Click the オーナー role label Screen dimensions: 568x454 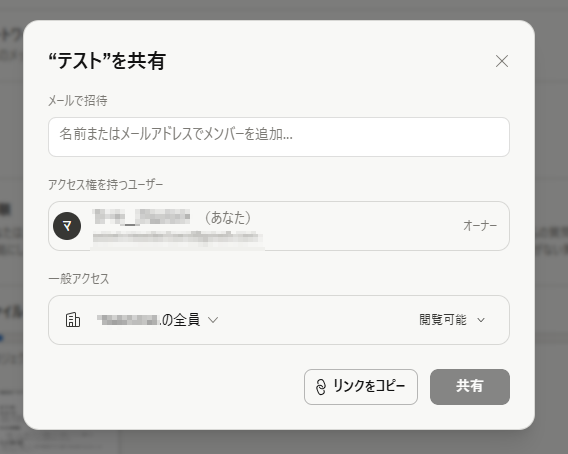[480, 226]
